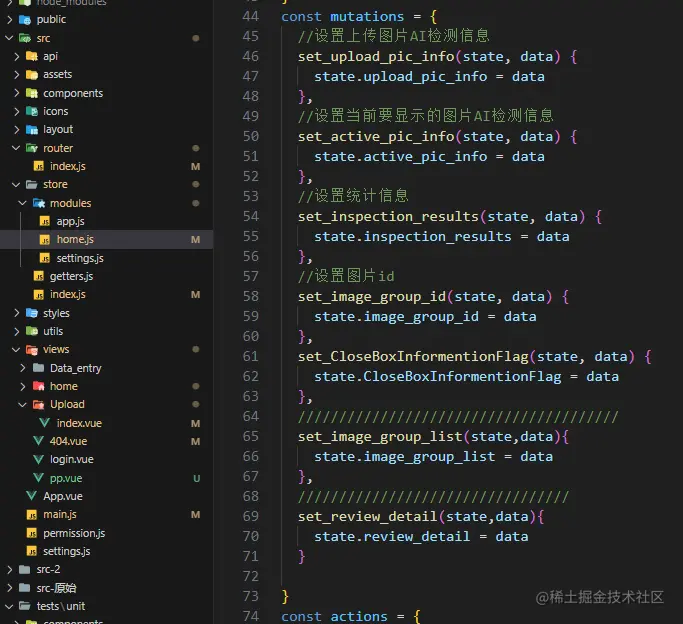Screen dimensions: 683x624
Task: Click the set_image_group_list function name
Action: click(380, 437)
